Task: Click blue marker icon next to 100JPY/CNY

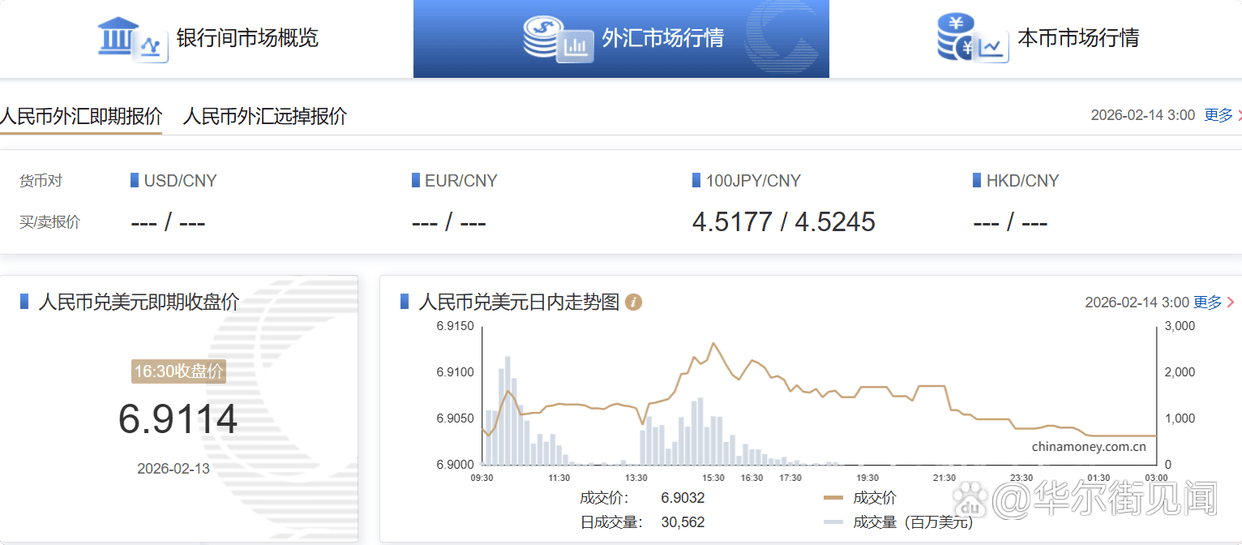Action: click(697, 181)
